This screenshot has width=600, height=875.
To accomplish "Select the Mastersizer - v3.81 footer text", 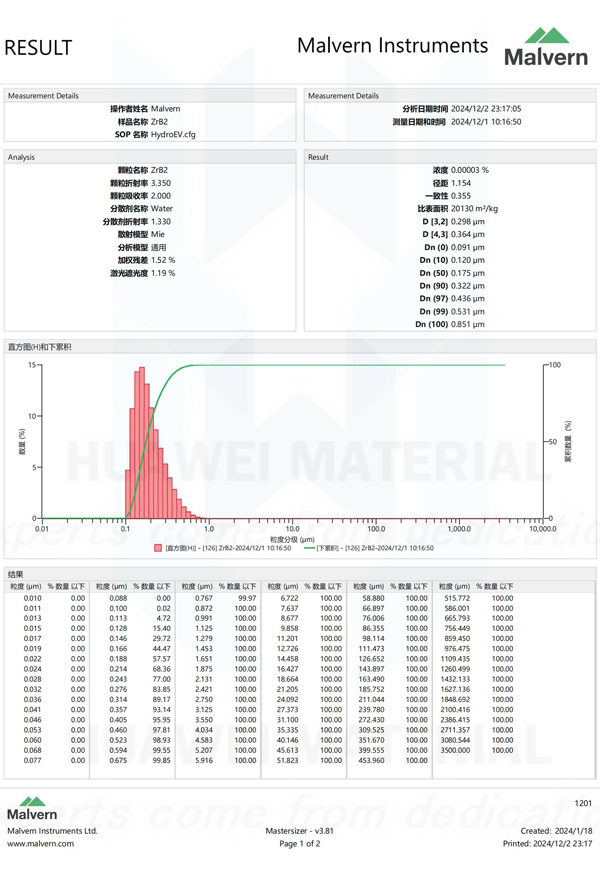I will point(299,830).
